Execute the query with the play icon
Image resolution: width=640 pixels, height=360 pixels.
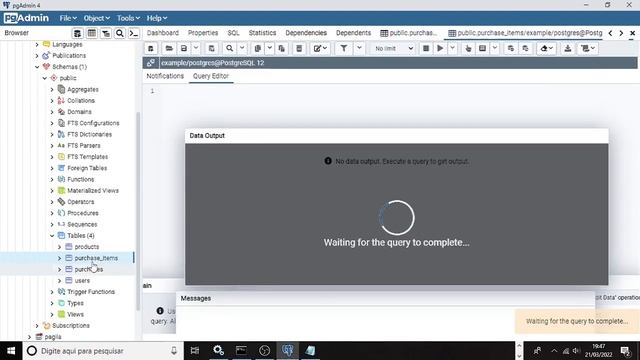440,49
